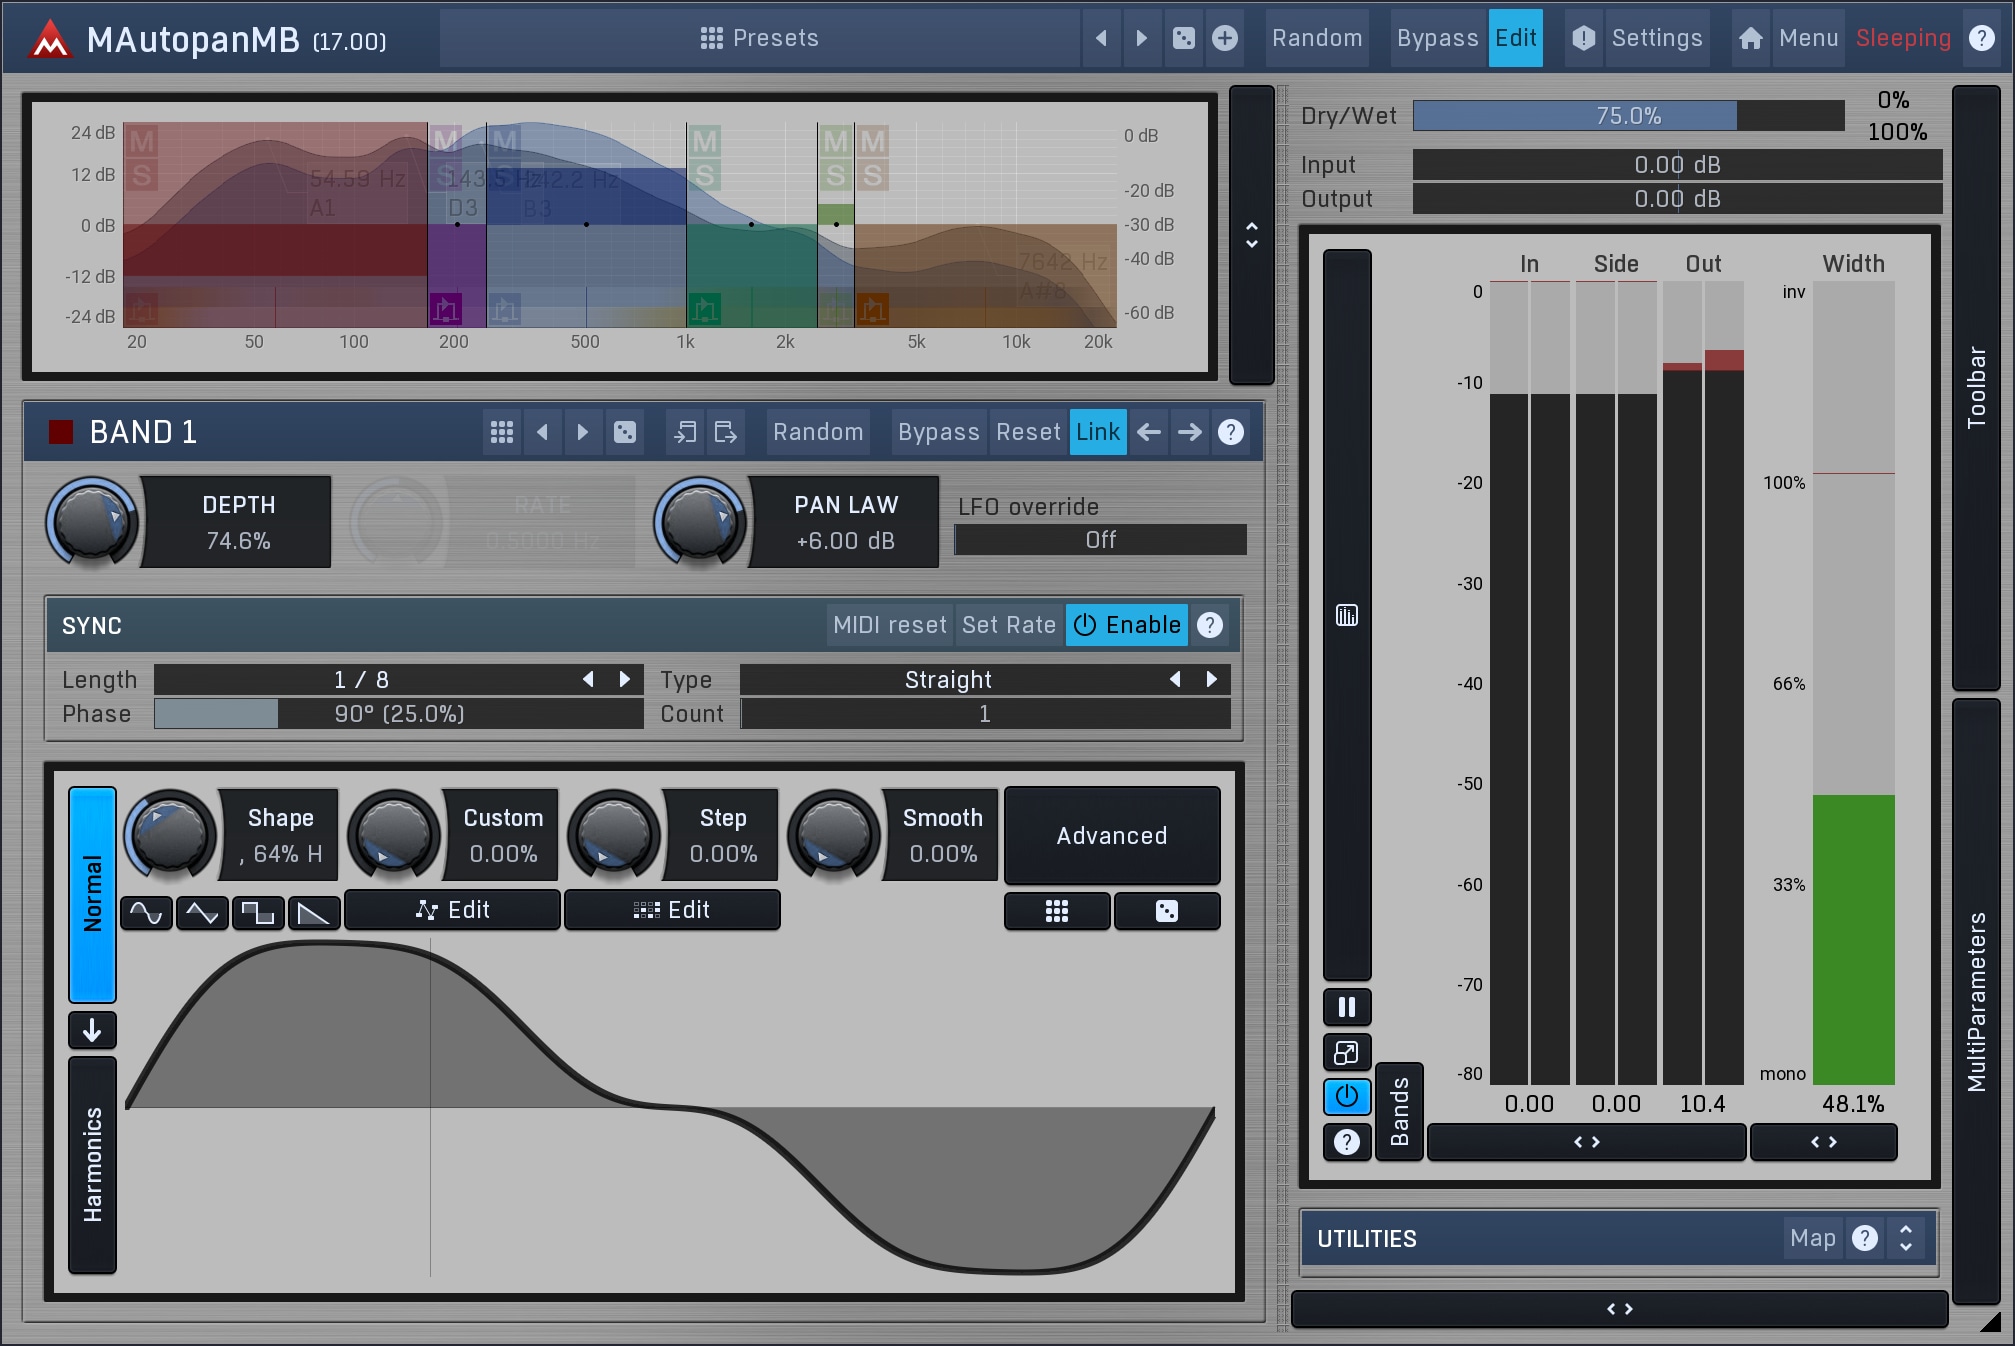Advance Sync Type with right arrow
This screenshot has height=1346, width=2015.
coord(1212,680)
